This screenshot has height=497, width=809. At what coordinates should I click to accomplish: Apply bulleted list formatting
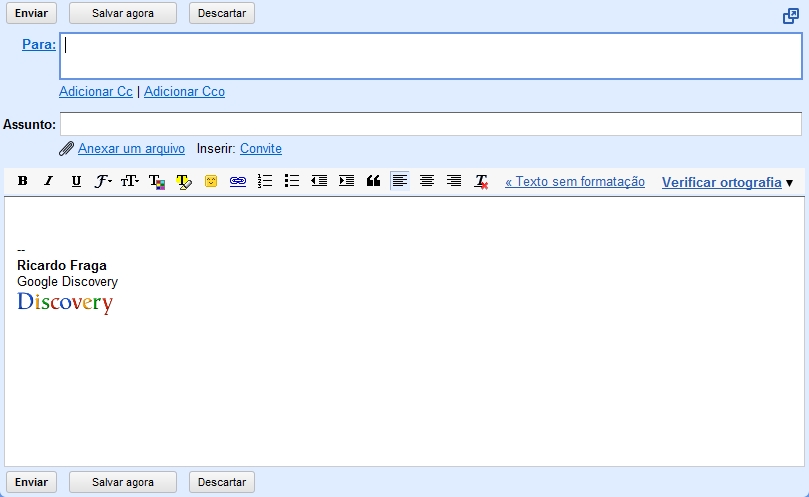[x=292, y=182]
